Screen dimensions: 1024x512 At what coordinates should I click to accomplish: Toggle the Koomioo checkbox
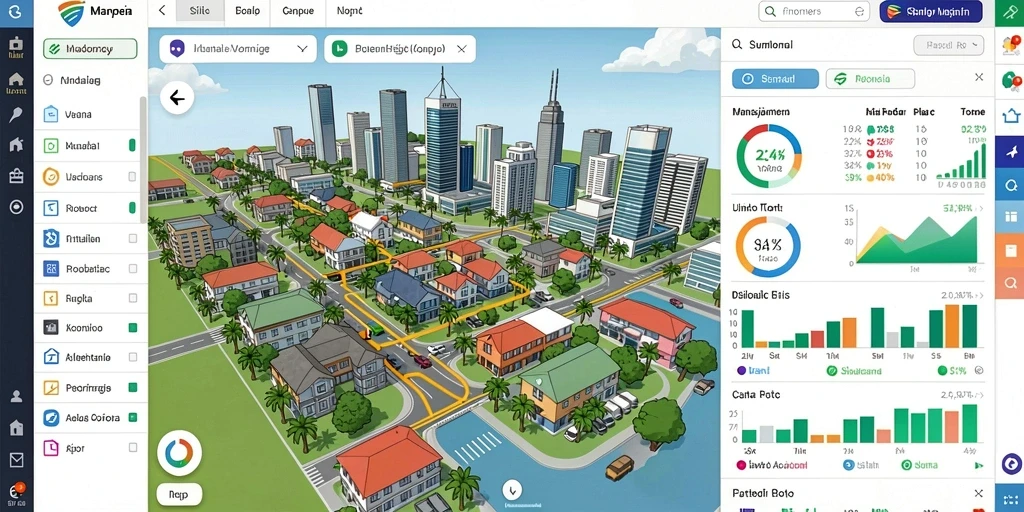tap(133, 328)
